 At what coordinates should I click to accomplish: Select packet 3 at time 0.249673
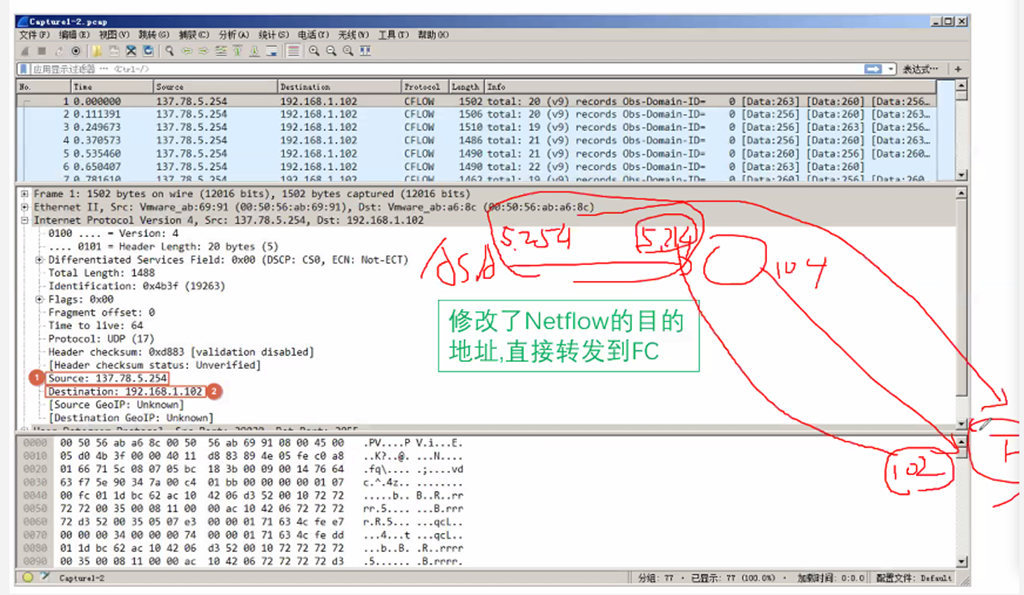pyautogui.click(x=477, y=127)
